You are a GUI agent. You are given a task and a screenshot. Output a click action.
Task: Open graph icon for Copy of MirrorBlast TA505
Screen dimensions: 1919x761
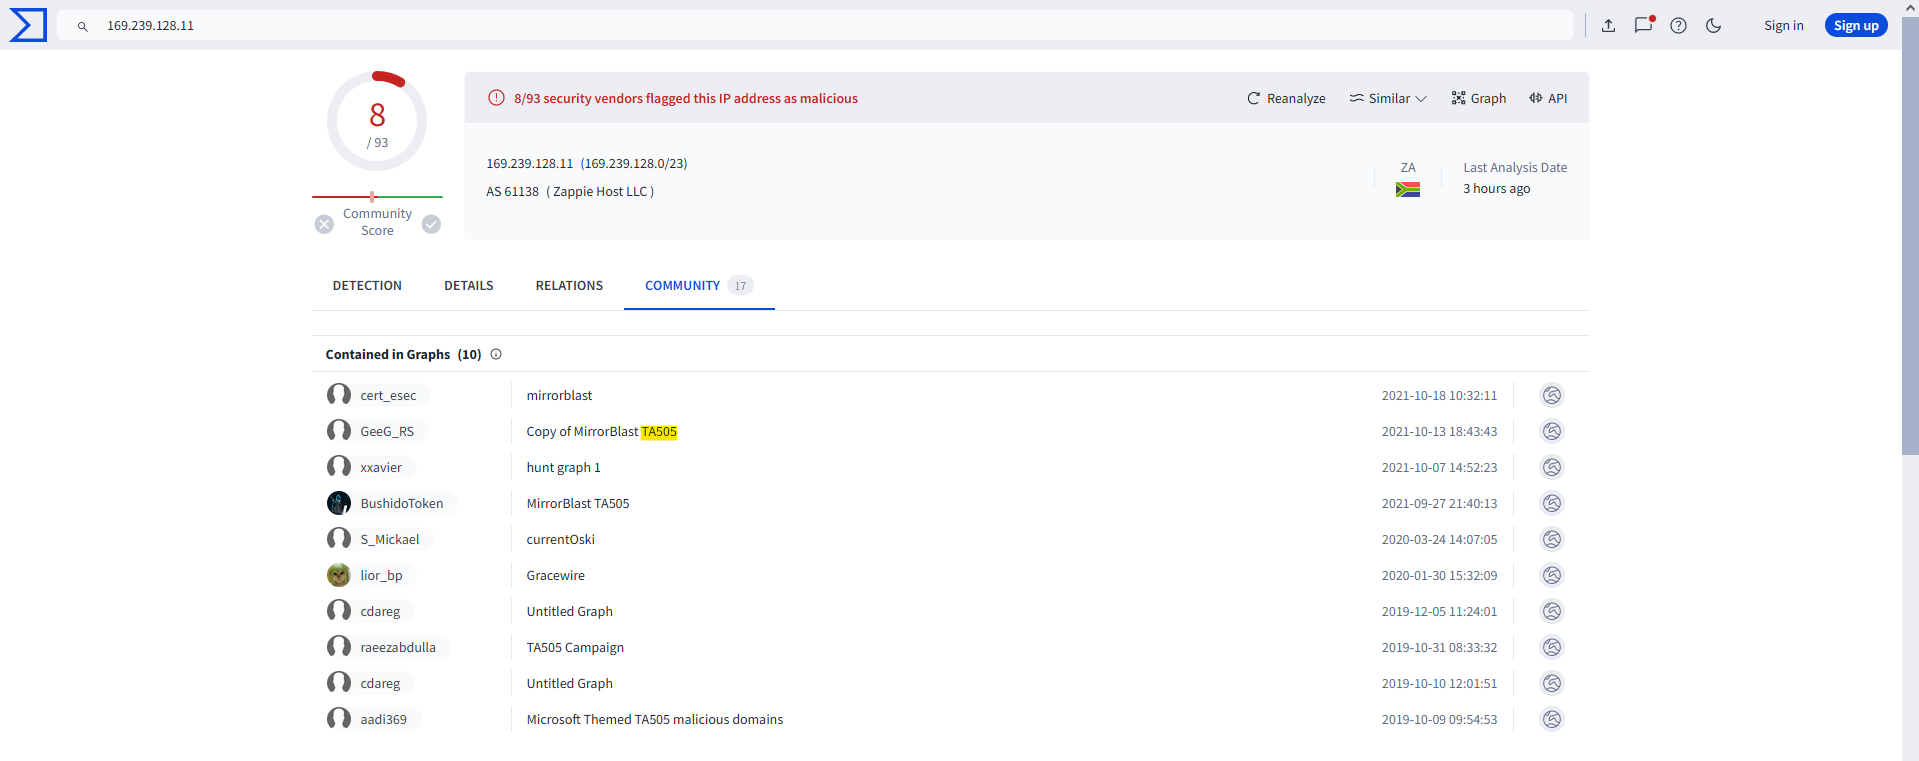click(1551, 431)
